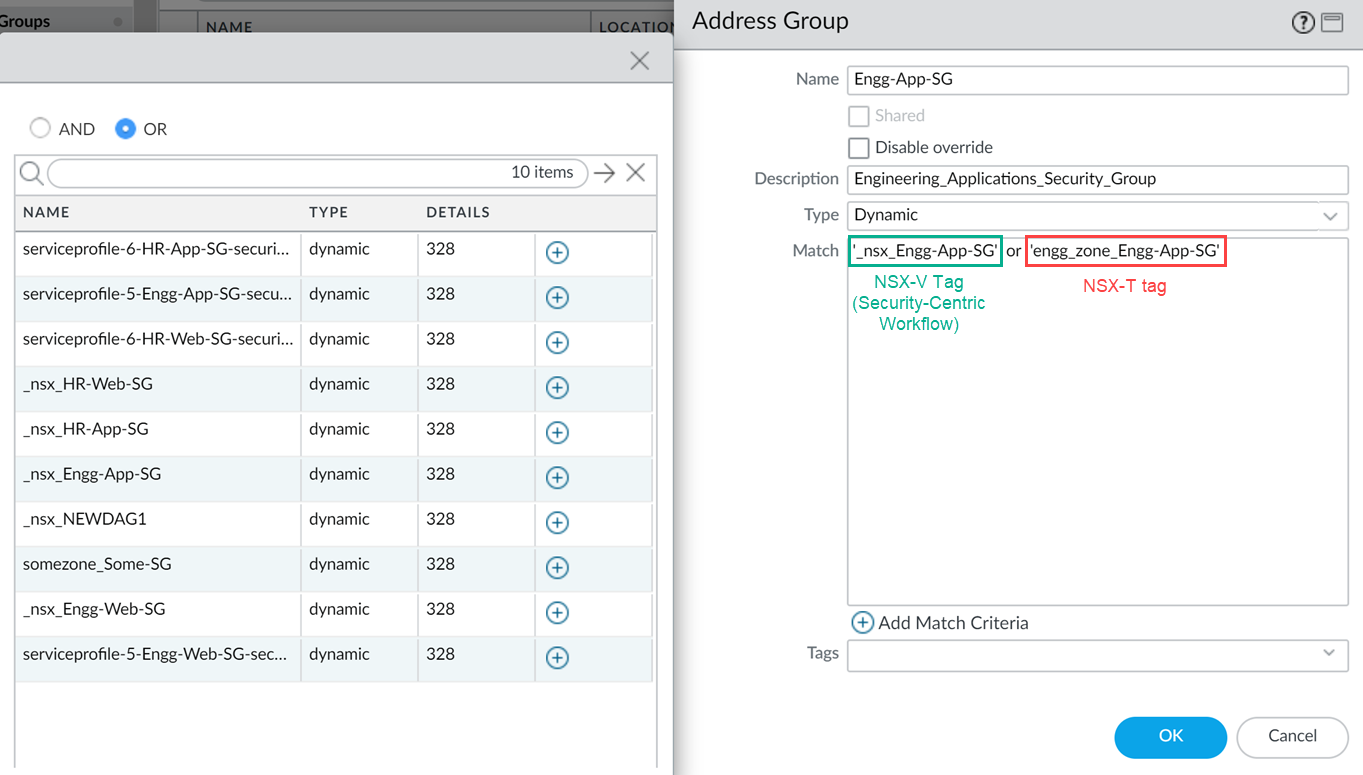
Task: Open the Address Group help icon
Action: tap(1302, 22)
